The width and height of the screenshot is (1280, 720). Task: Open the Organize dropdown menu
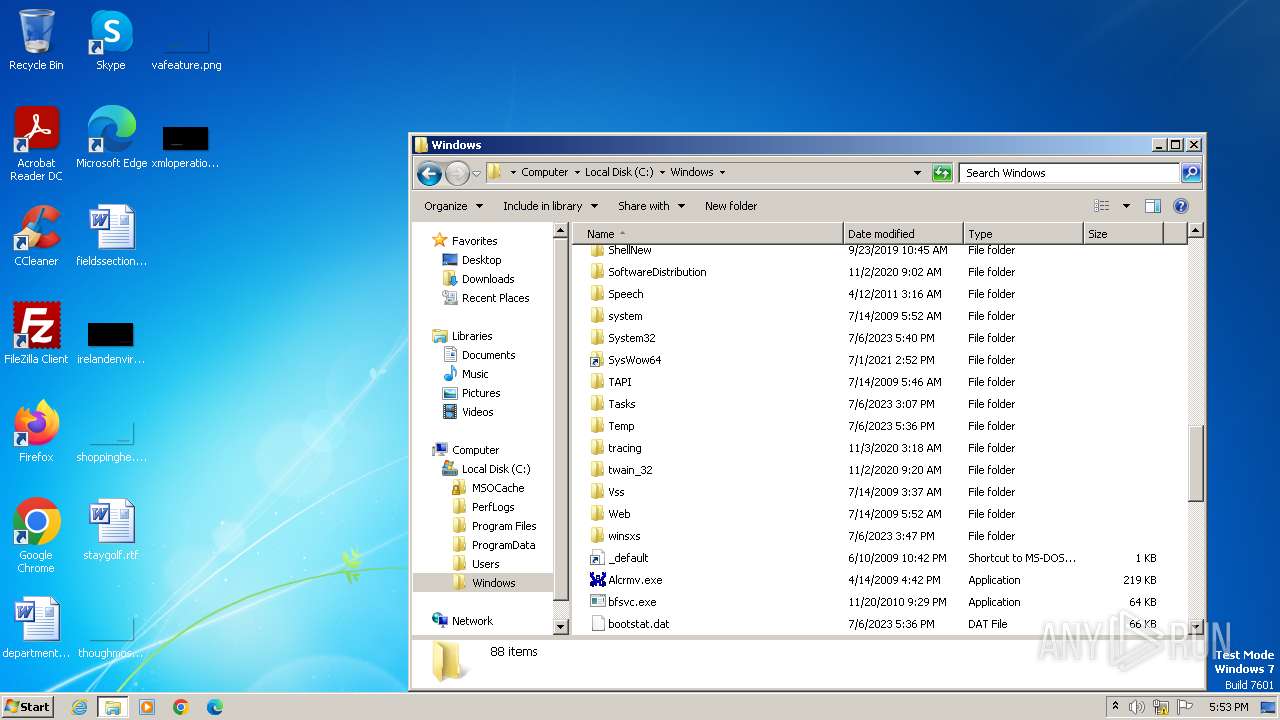[x=454, y=206]
